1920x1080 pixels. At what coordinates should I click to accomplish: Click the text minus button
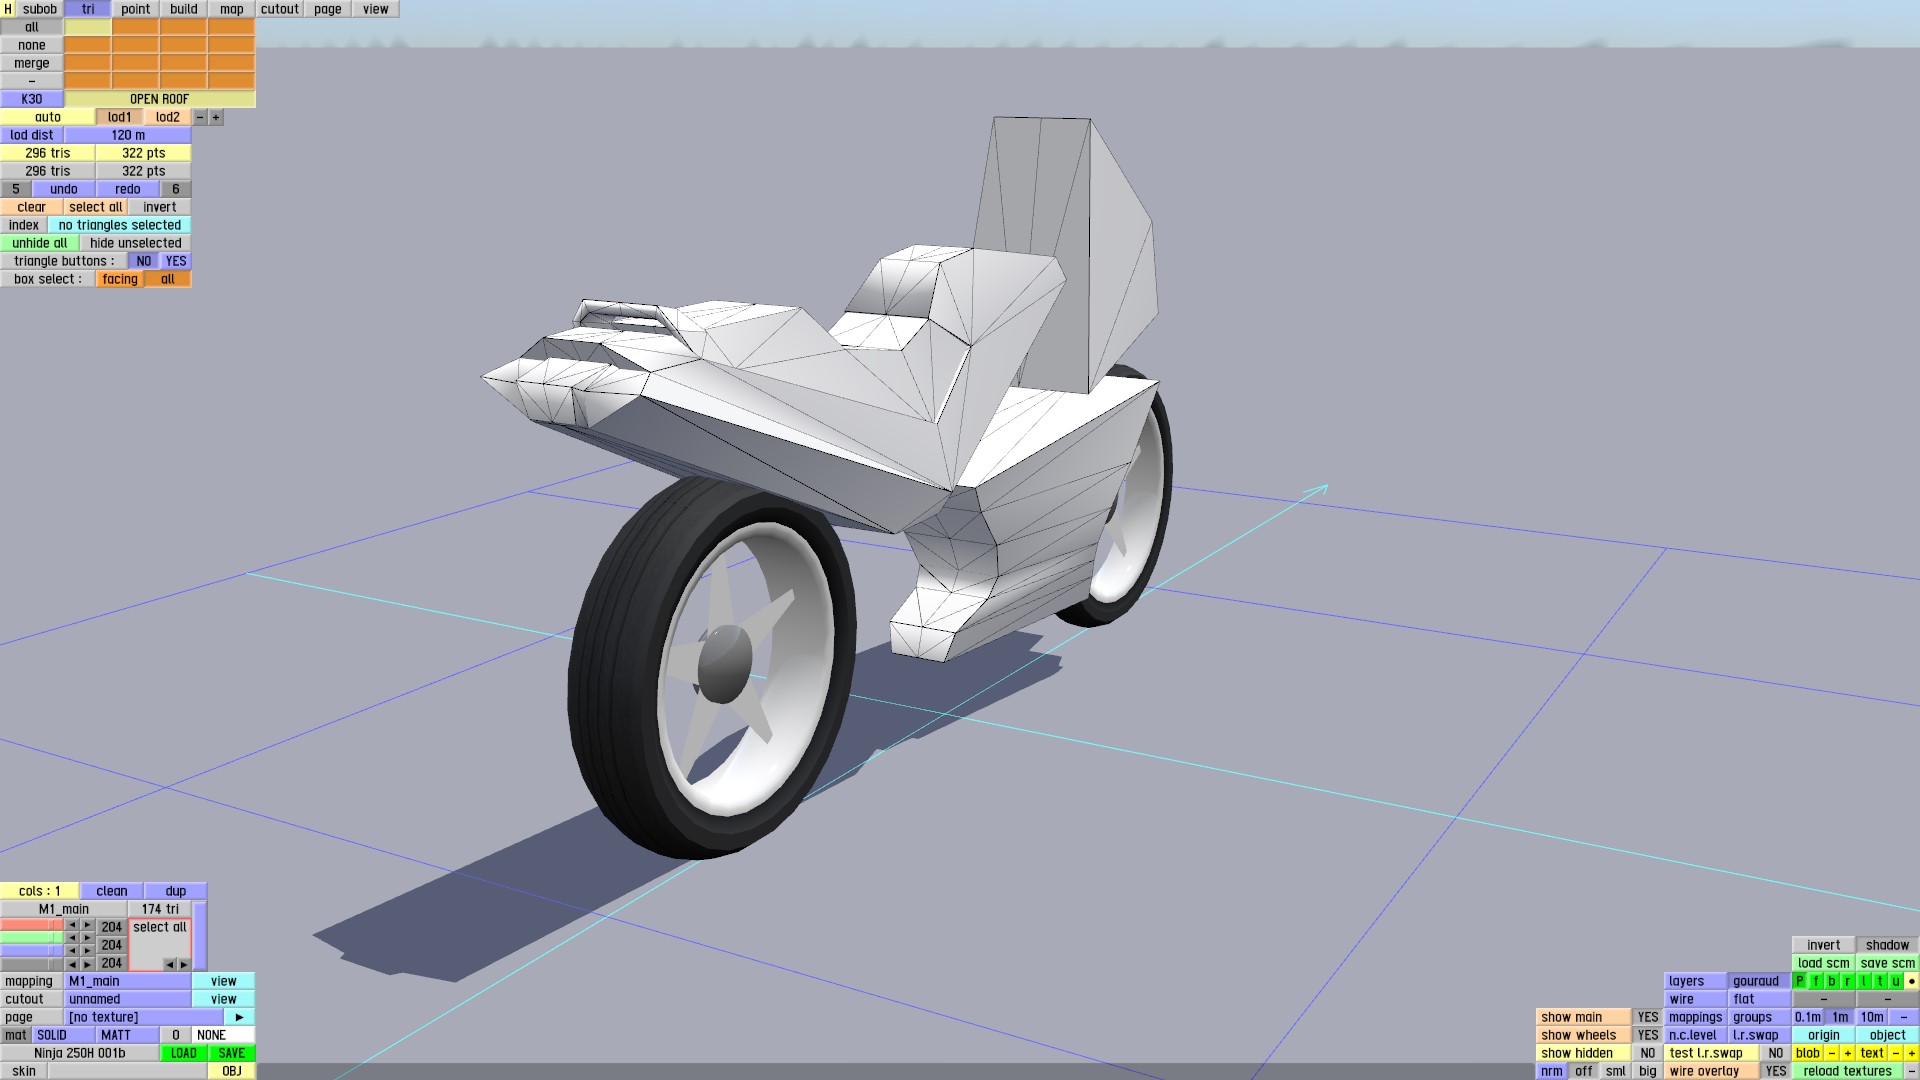click(x=1895, y=1053)
